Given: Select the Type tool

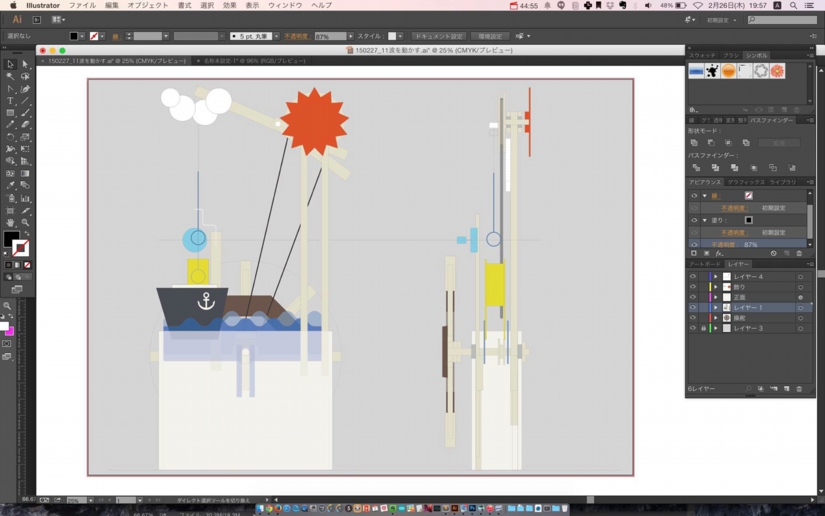Looking at the screenshot, I should pyautogui.click(x=10, y=101).
